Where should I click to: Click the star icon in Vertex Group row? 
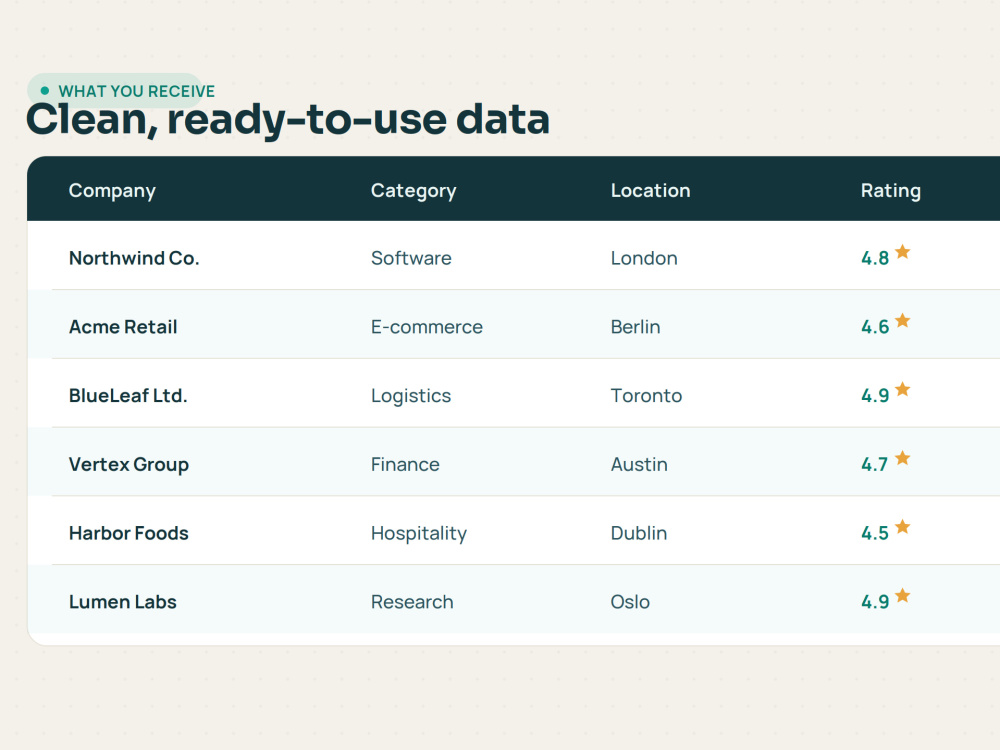(902, 459)
